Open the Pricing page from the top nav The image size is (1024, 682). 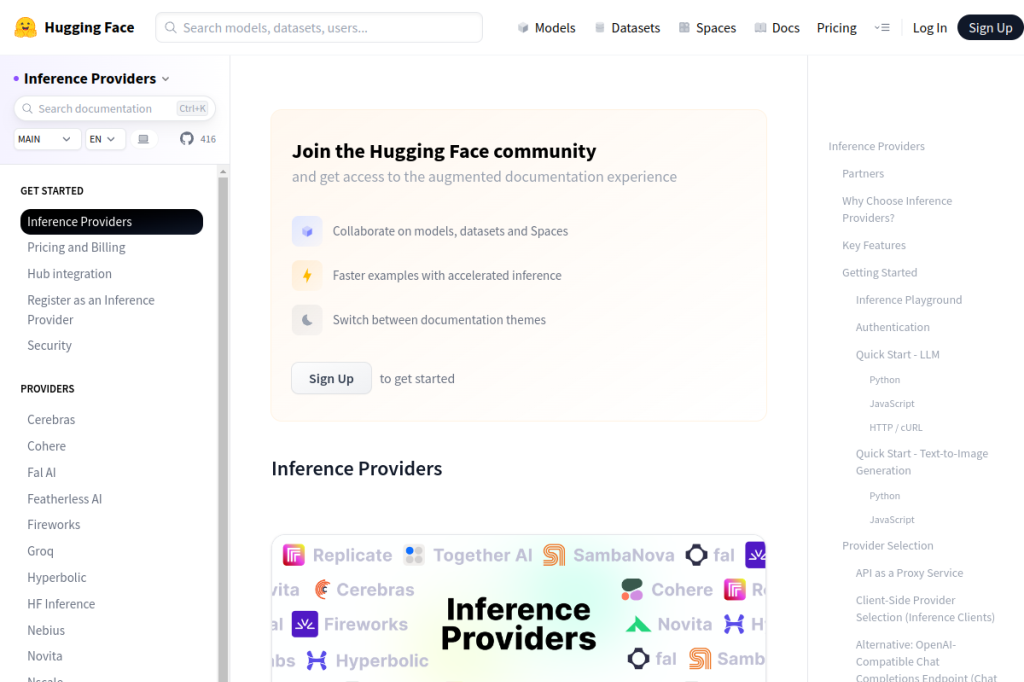tap(837, 27)
